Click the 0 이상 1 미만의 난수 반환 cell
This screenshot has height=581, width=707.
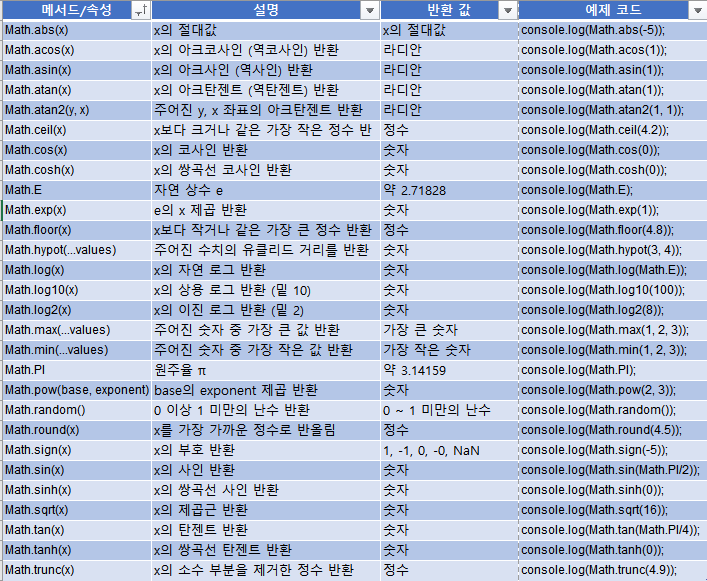(266, 410)
